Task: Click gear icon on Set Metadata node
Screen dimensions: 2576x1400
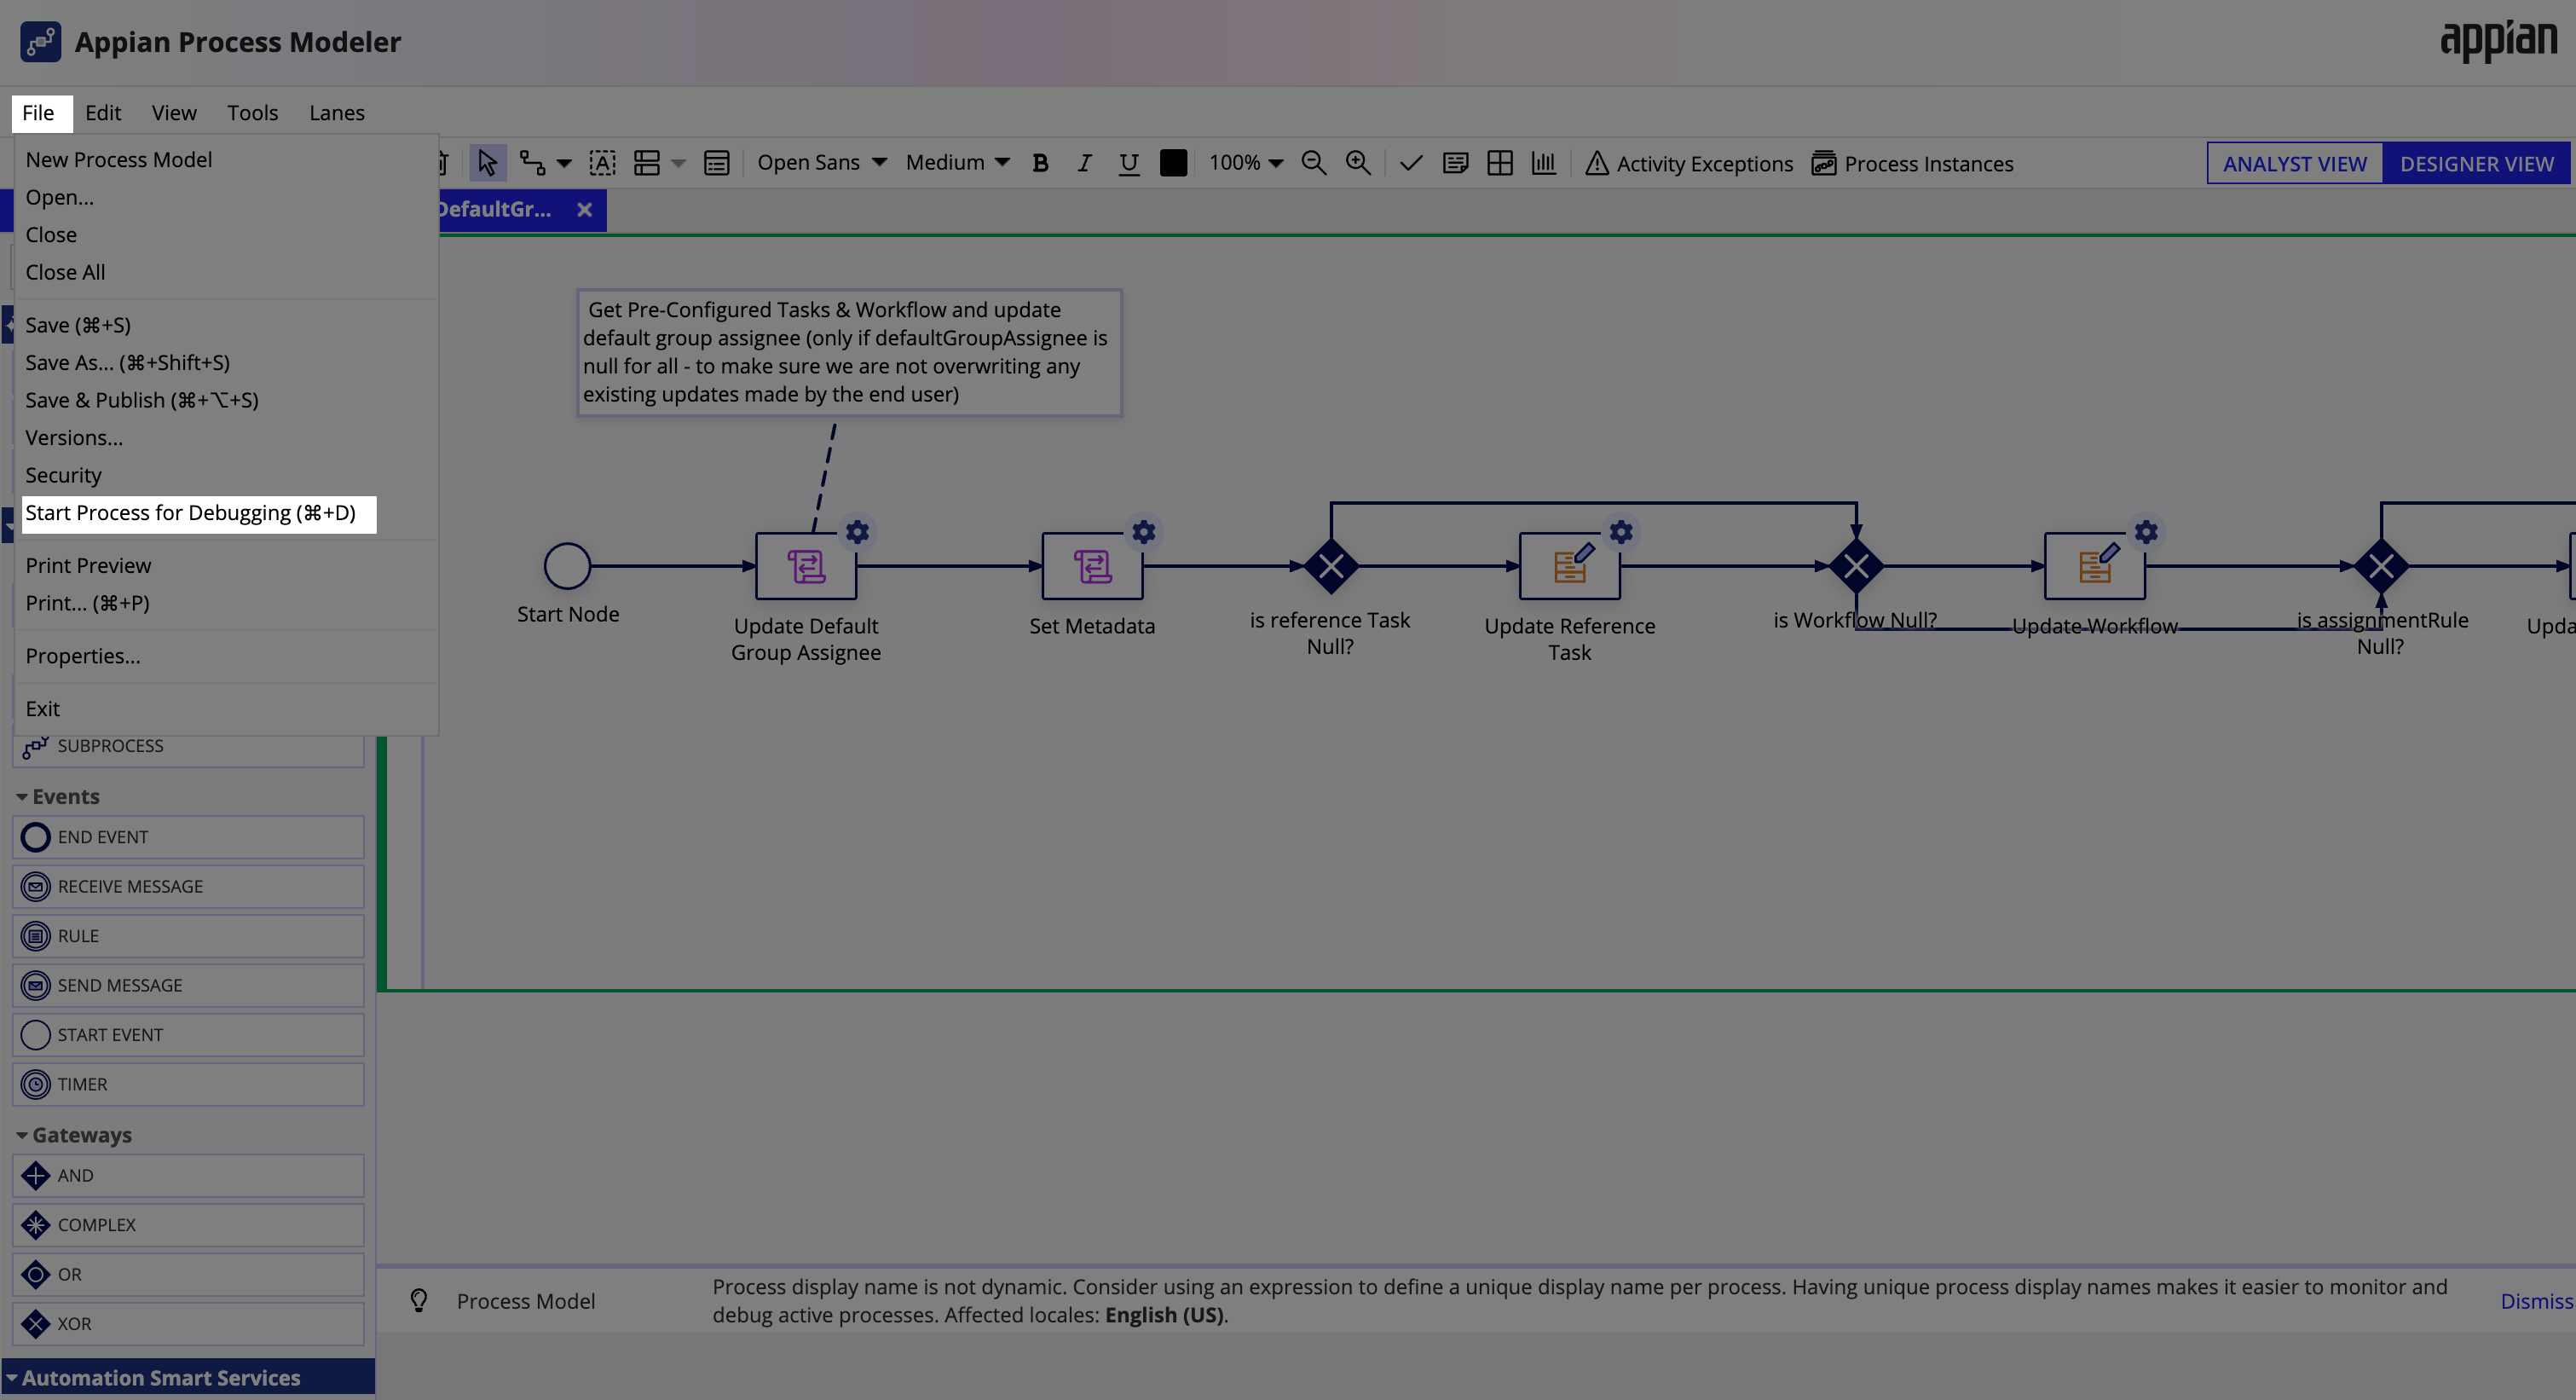Action: (x=1144, y=532)
